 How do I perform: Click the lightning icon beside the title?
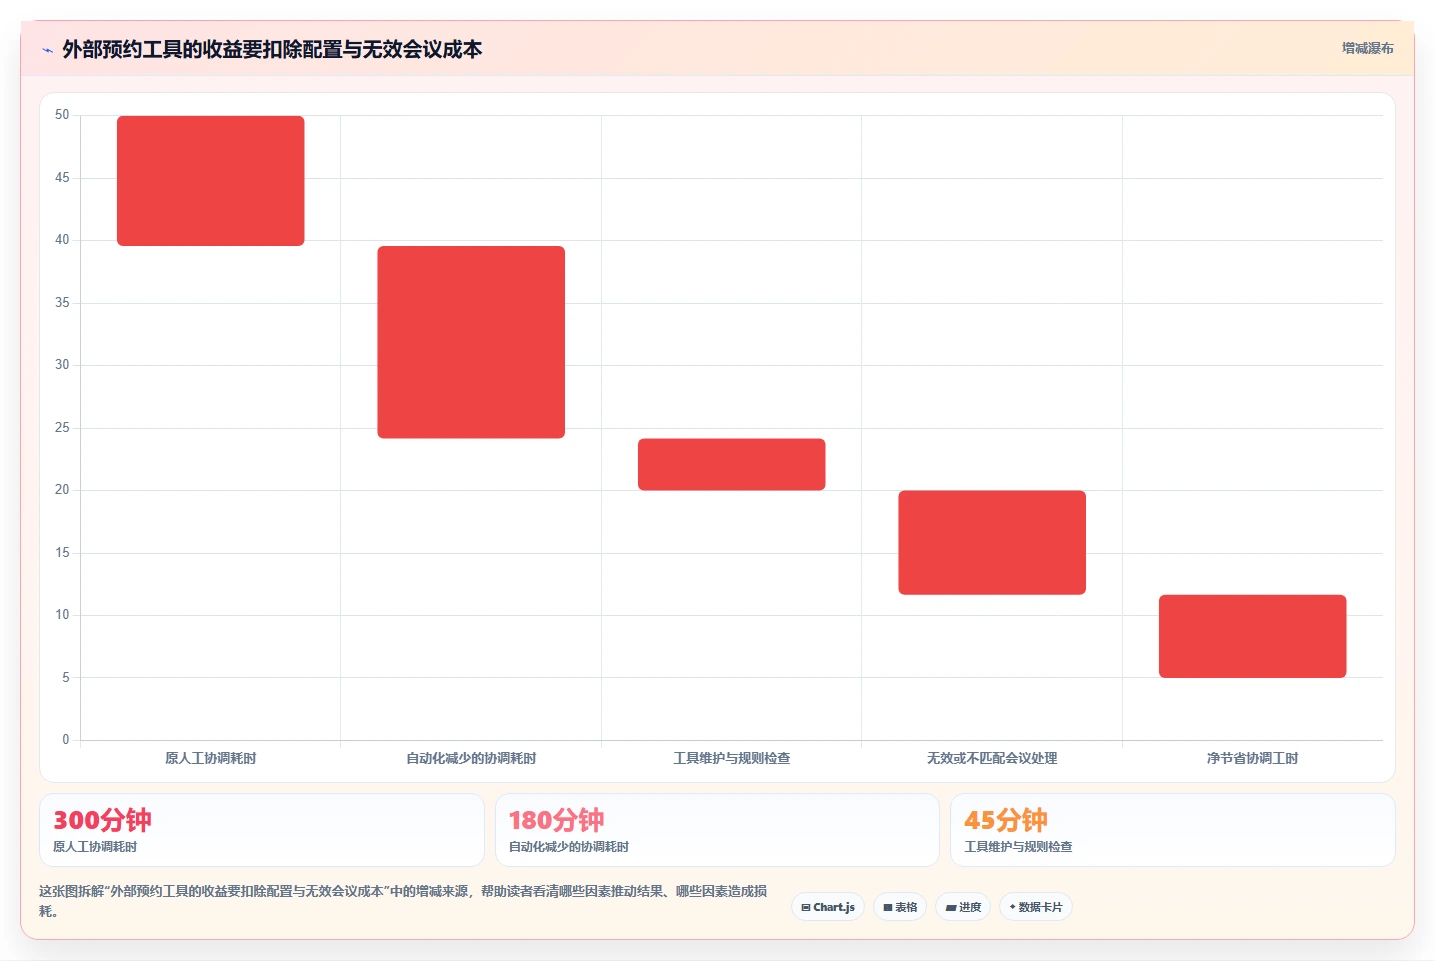point(47,50)
